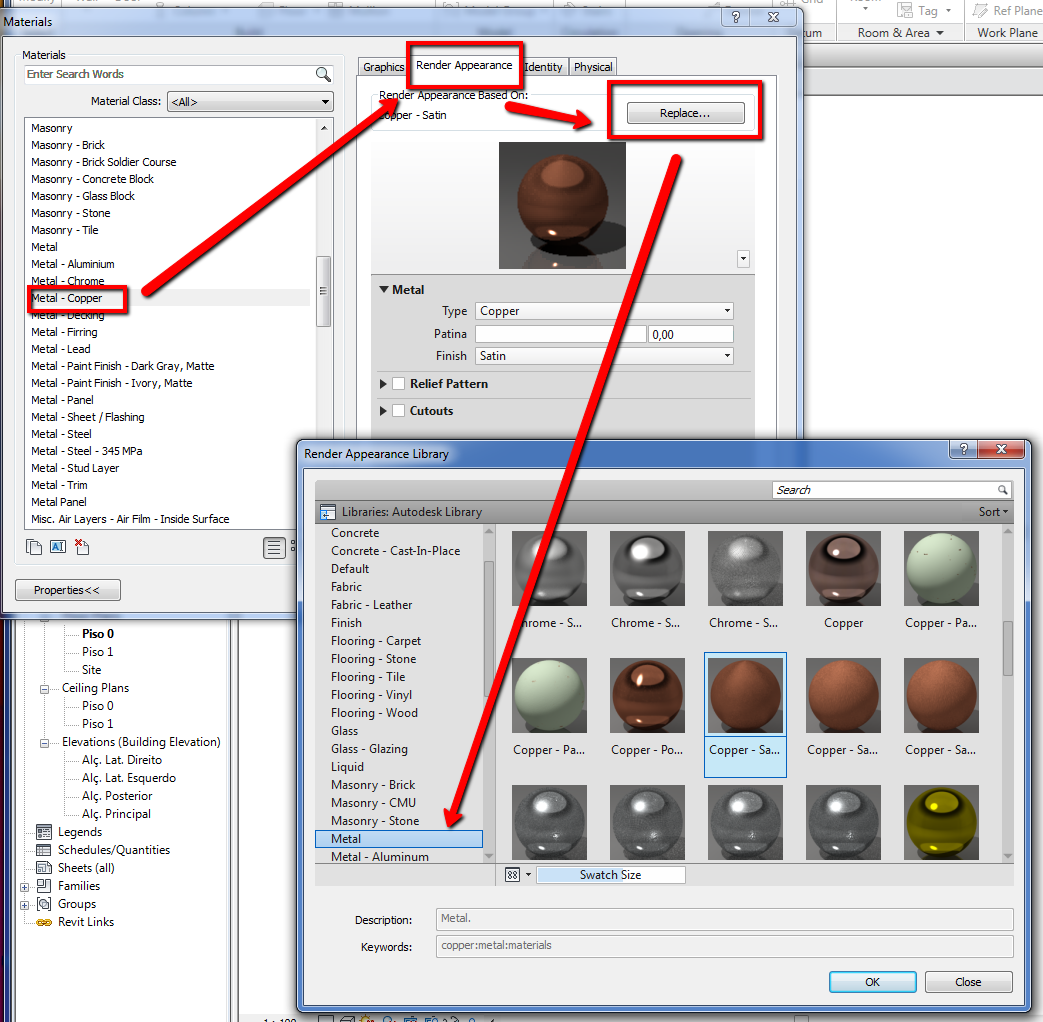The width and height of the screenshot is (1043, 1022).
Task: Click the Work Plane ribbon panel label
Action: point(1006,33)
